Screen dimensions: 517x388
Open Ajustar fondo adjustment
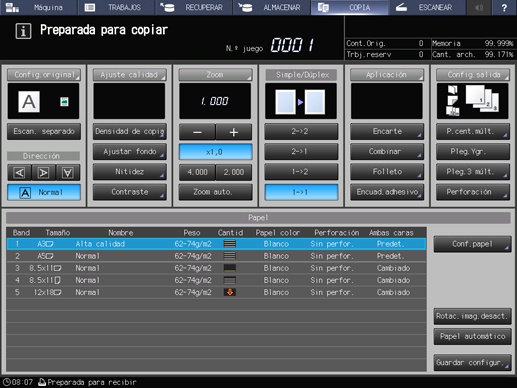click(129, 152)
